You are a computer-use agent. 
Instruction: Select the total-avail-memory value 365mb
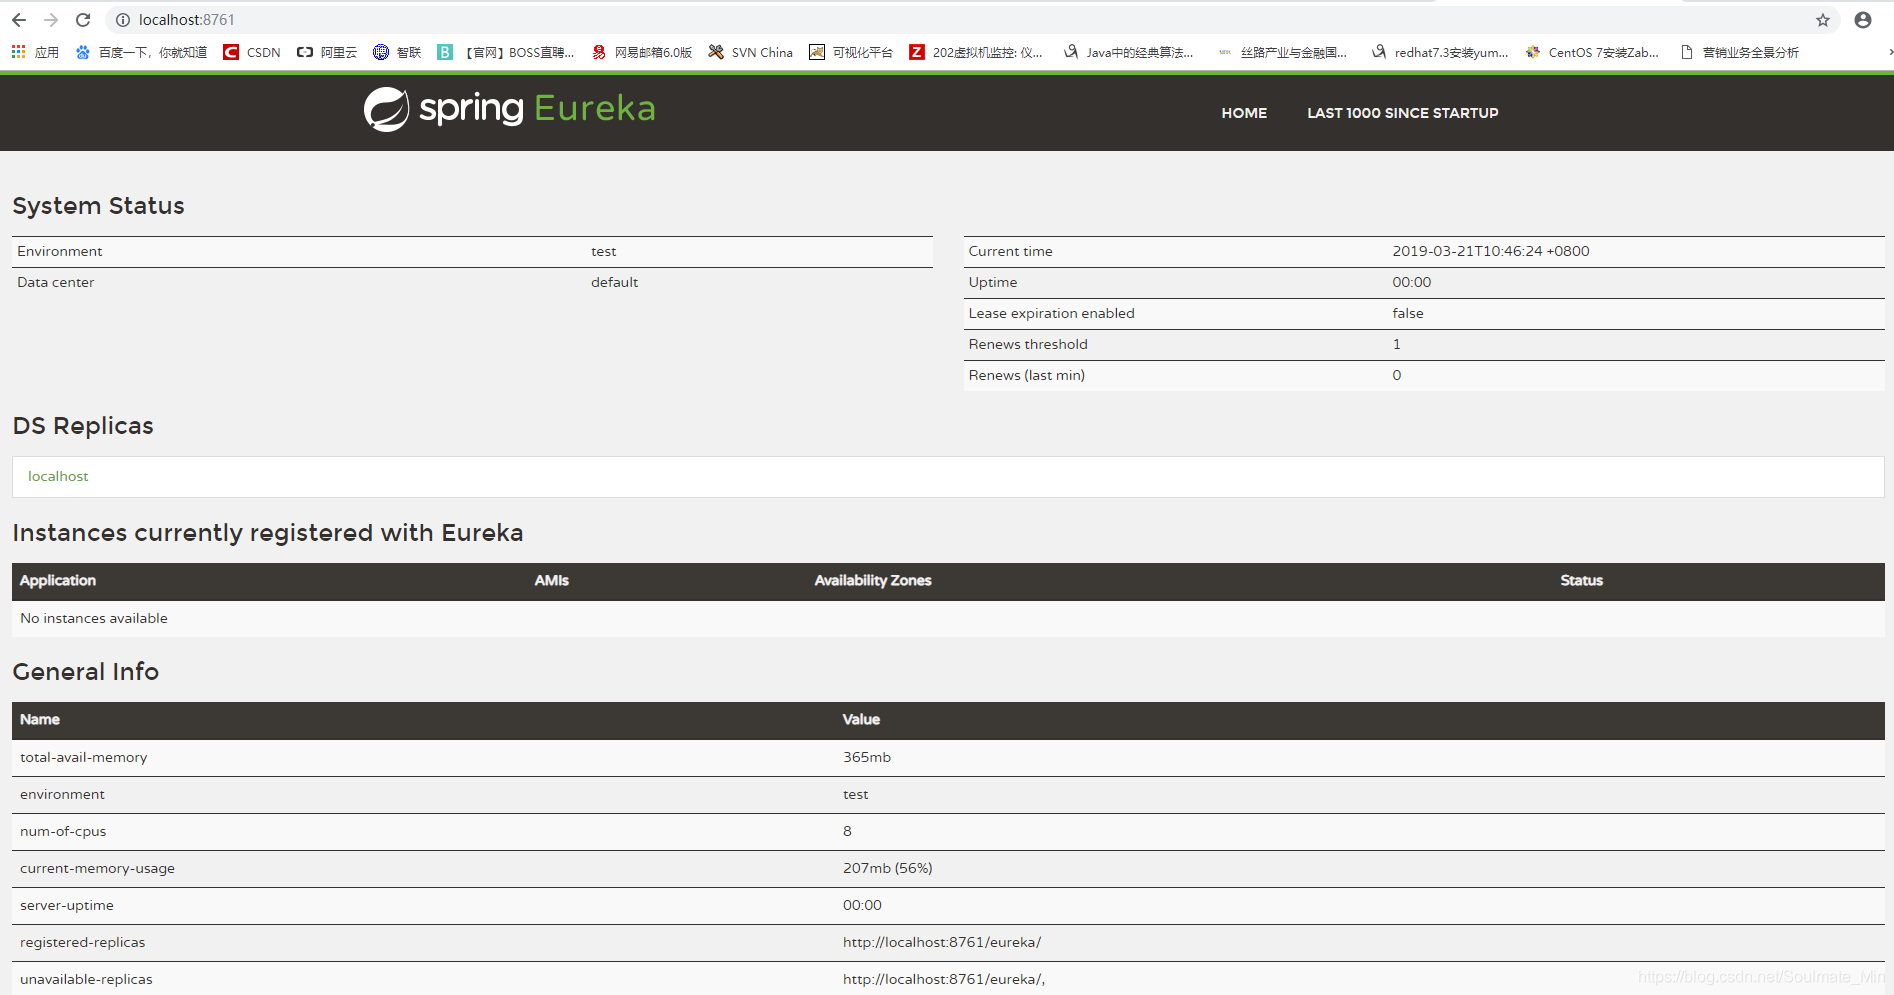pyautogui.click(x=866, y=757)
